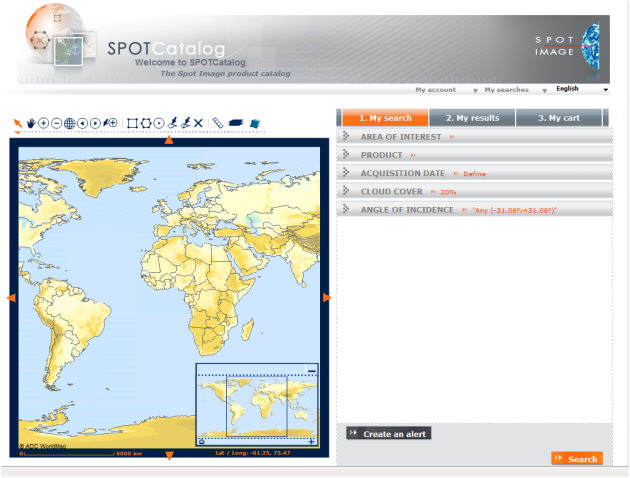The width and height of the screenshot is (630, 478).
Task: Open the English language dropdown
Action: pos(582,89)
